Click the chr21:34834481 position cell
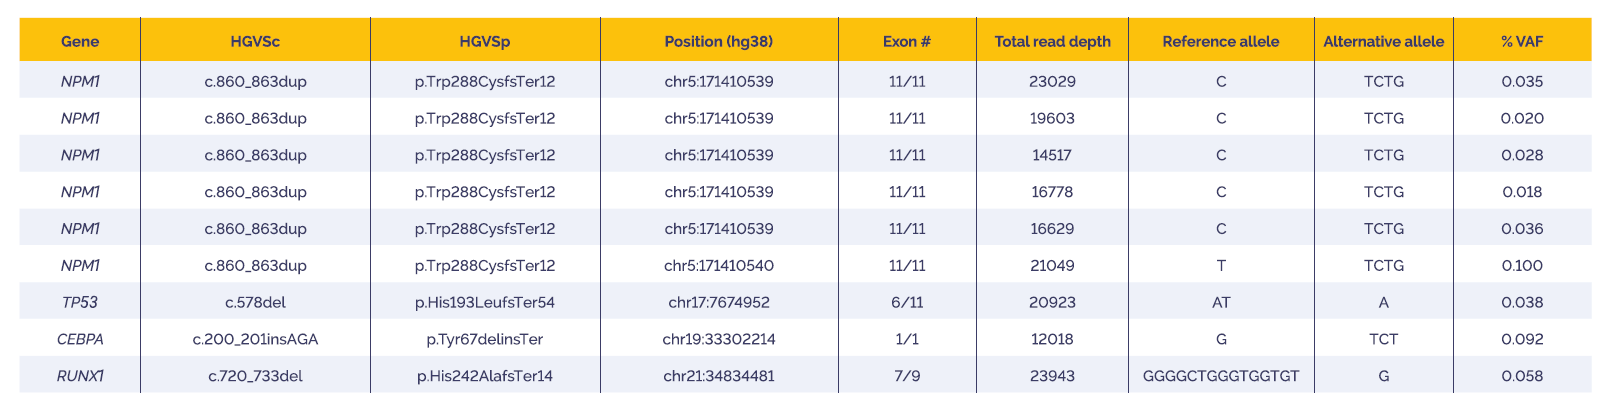This screenshot has height=413, width=1615. (718, 376)
